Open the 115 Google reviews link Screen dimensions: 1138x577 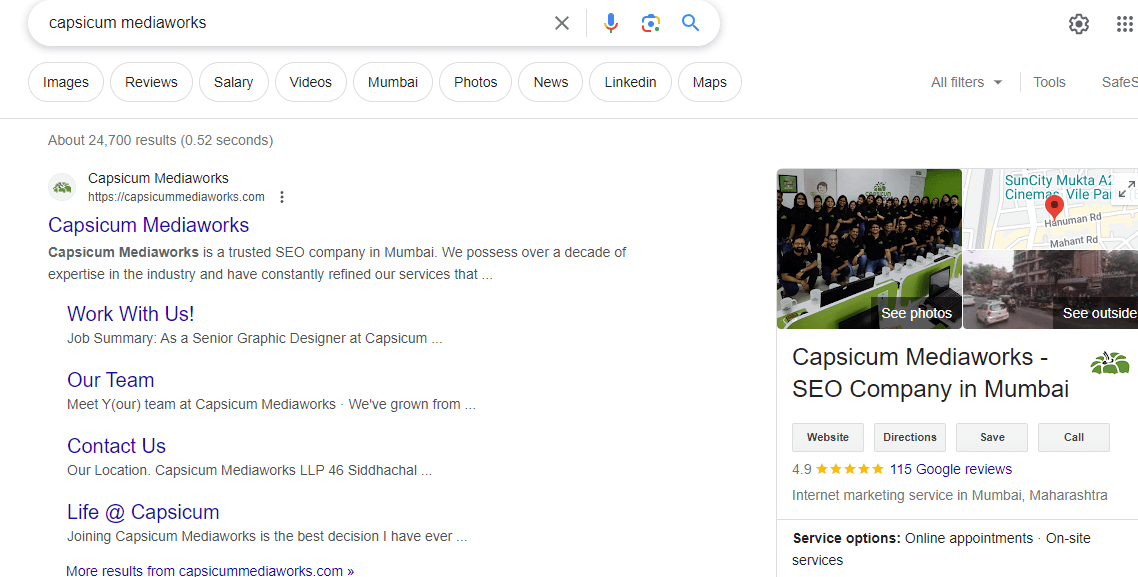(x=950, y=469)
